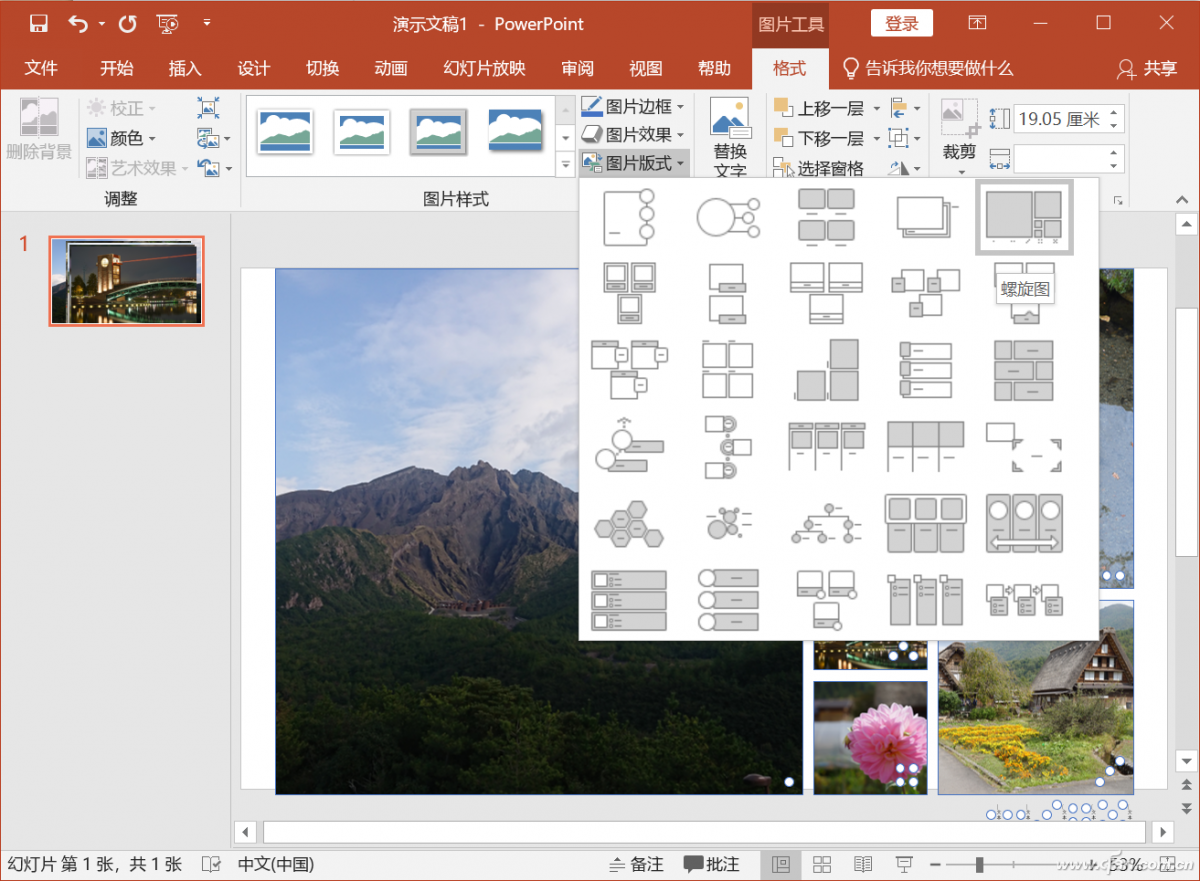Click the zoom slider handle
This screenshot has width=1200, height=881.
[x=980, y=864]
